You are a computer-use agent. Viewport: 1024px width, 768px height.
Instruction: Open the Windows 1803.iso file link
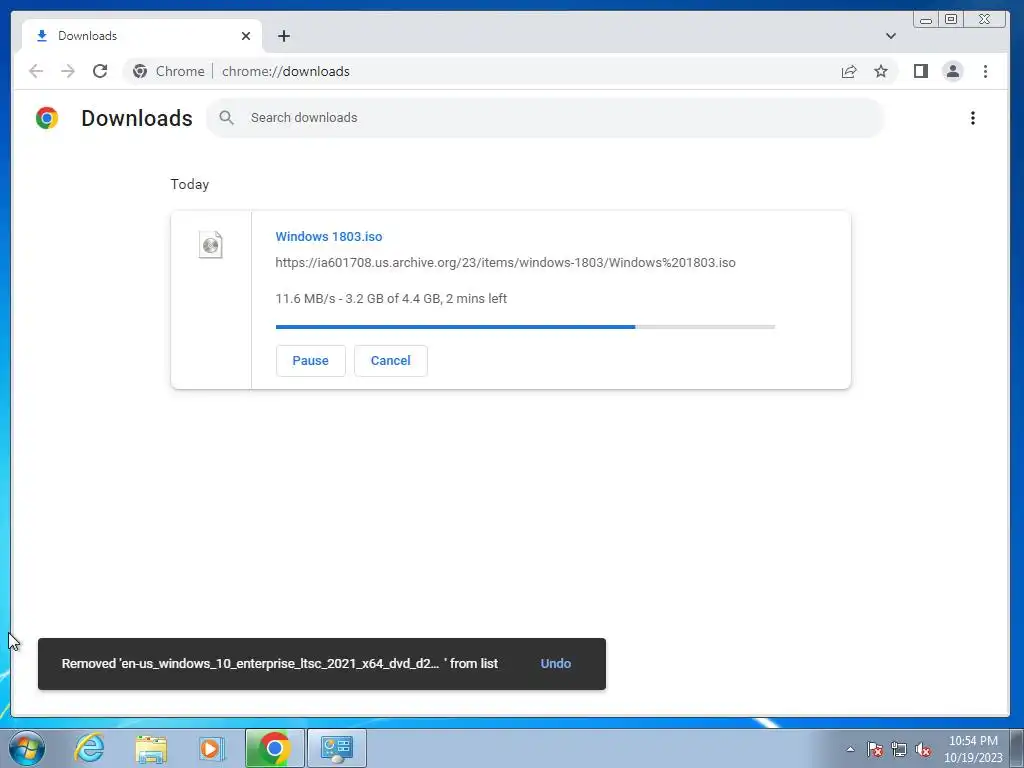click(328, 236)
